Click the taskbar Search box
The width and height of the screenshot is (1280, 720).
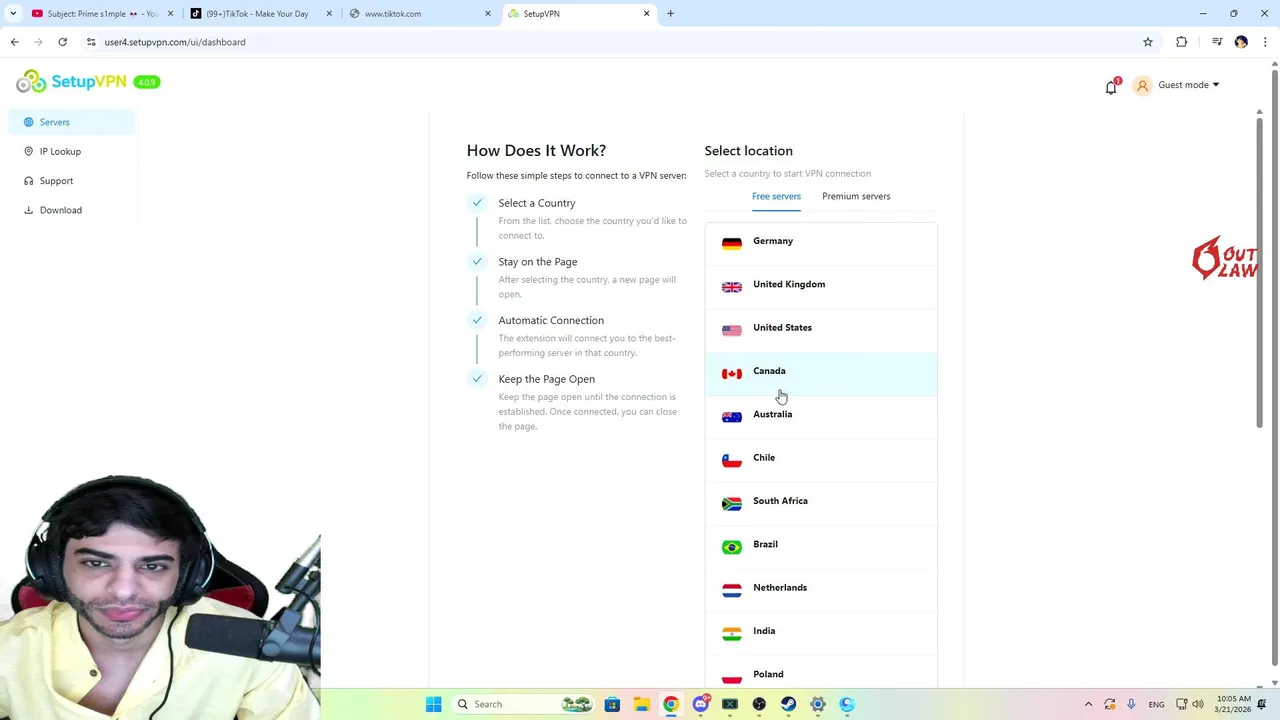pyautogui.click(x=524, y=704)
